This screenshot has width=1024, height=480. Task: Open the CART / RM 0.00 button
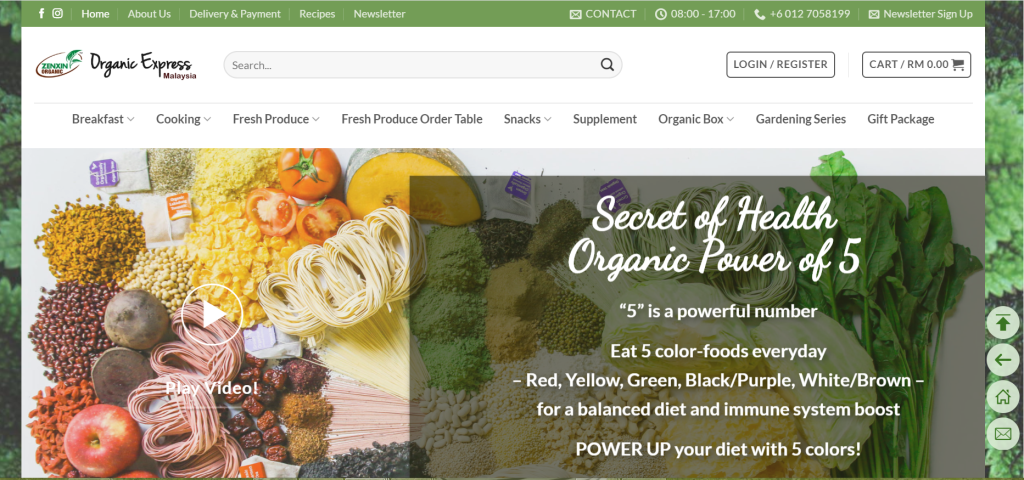pyautogui.click(x=916, y=65)
